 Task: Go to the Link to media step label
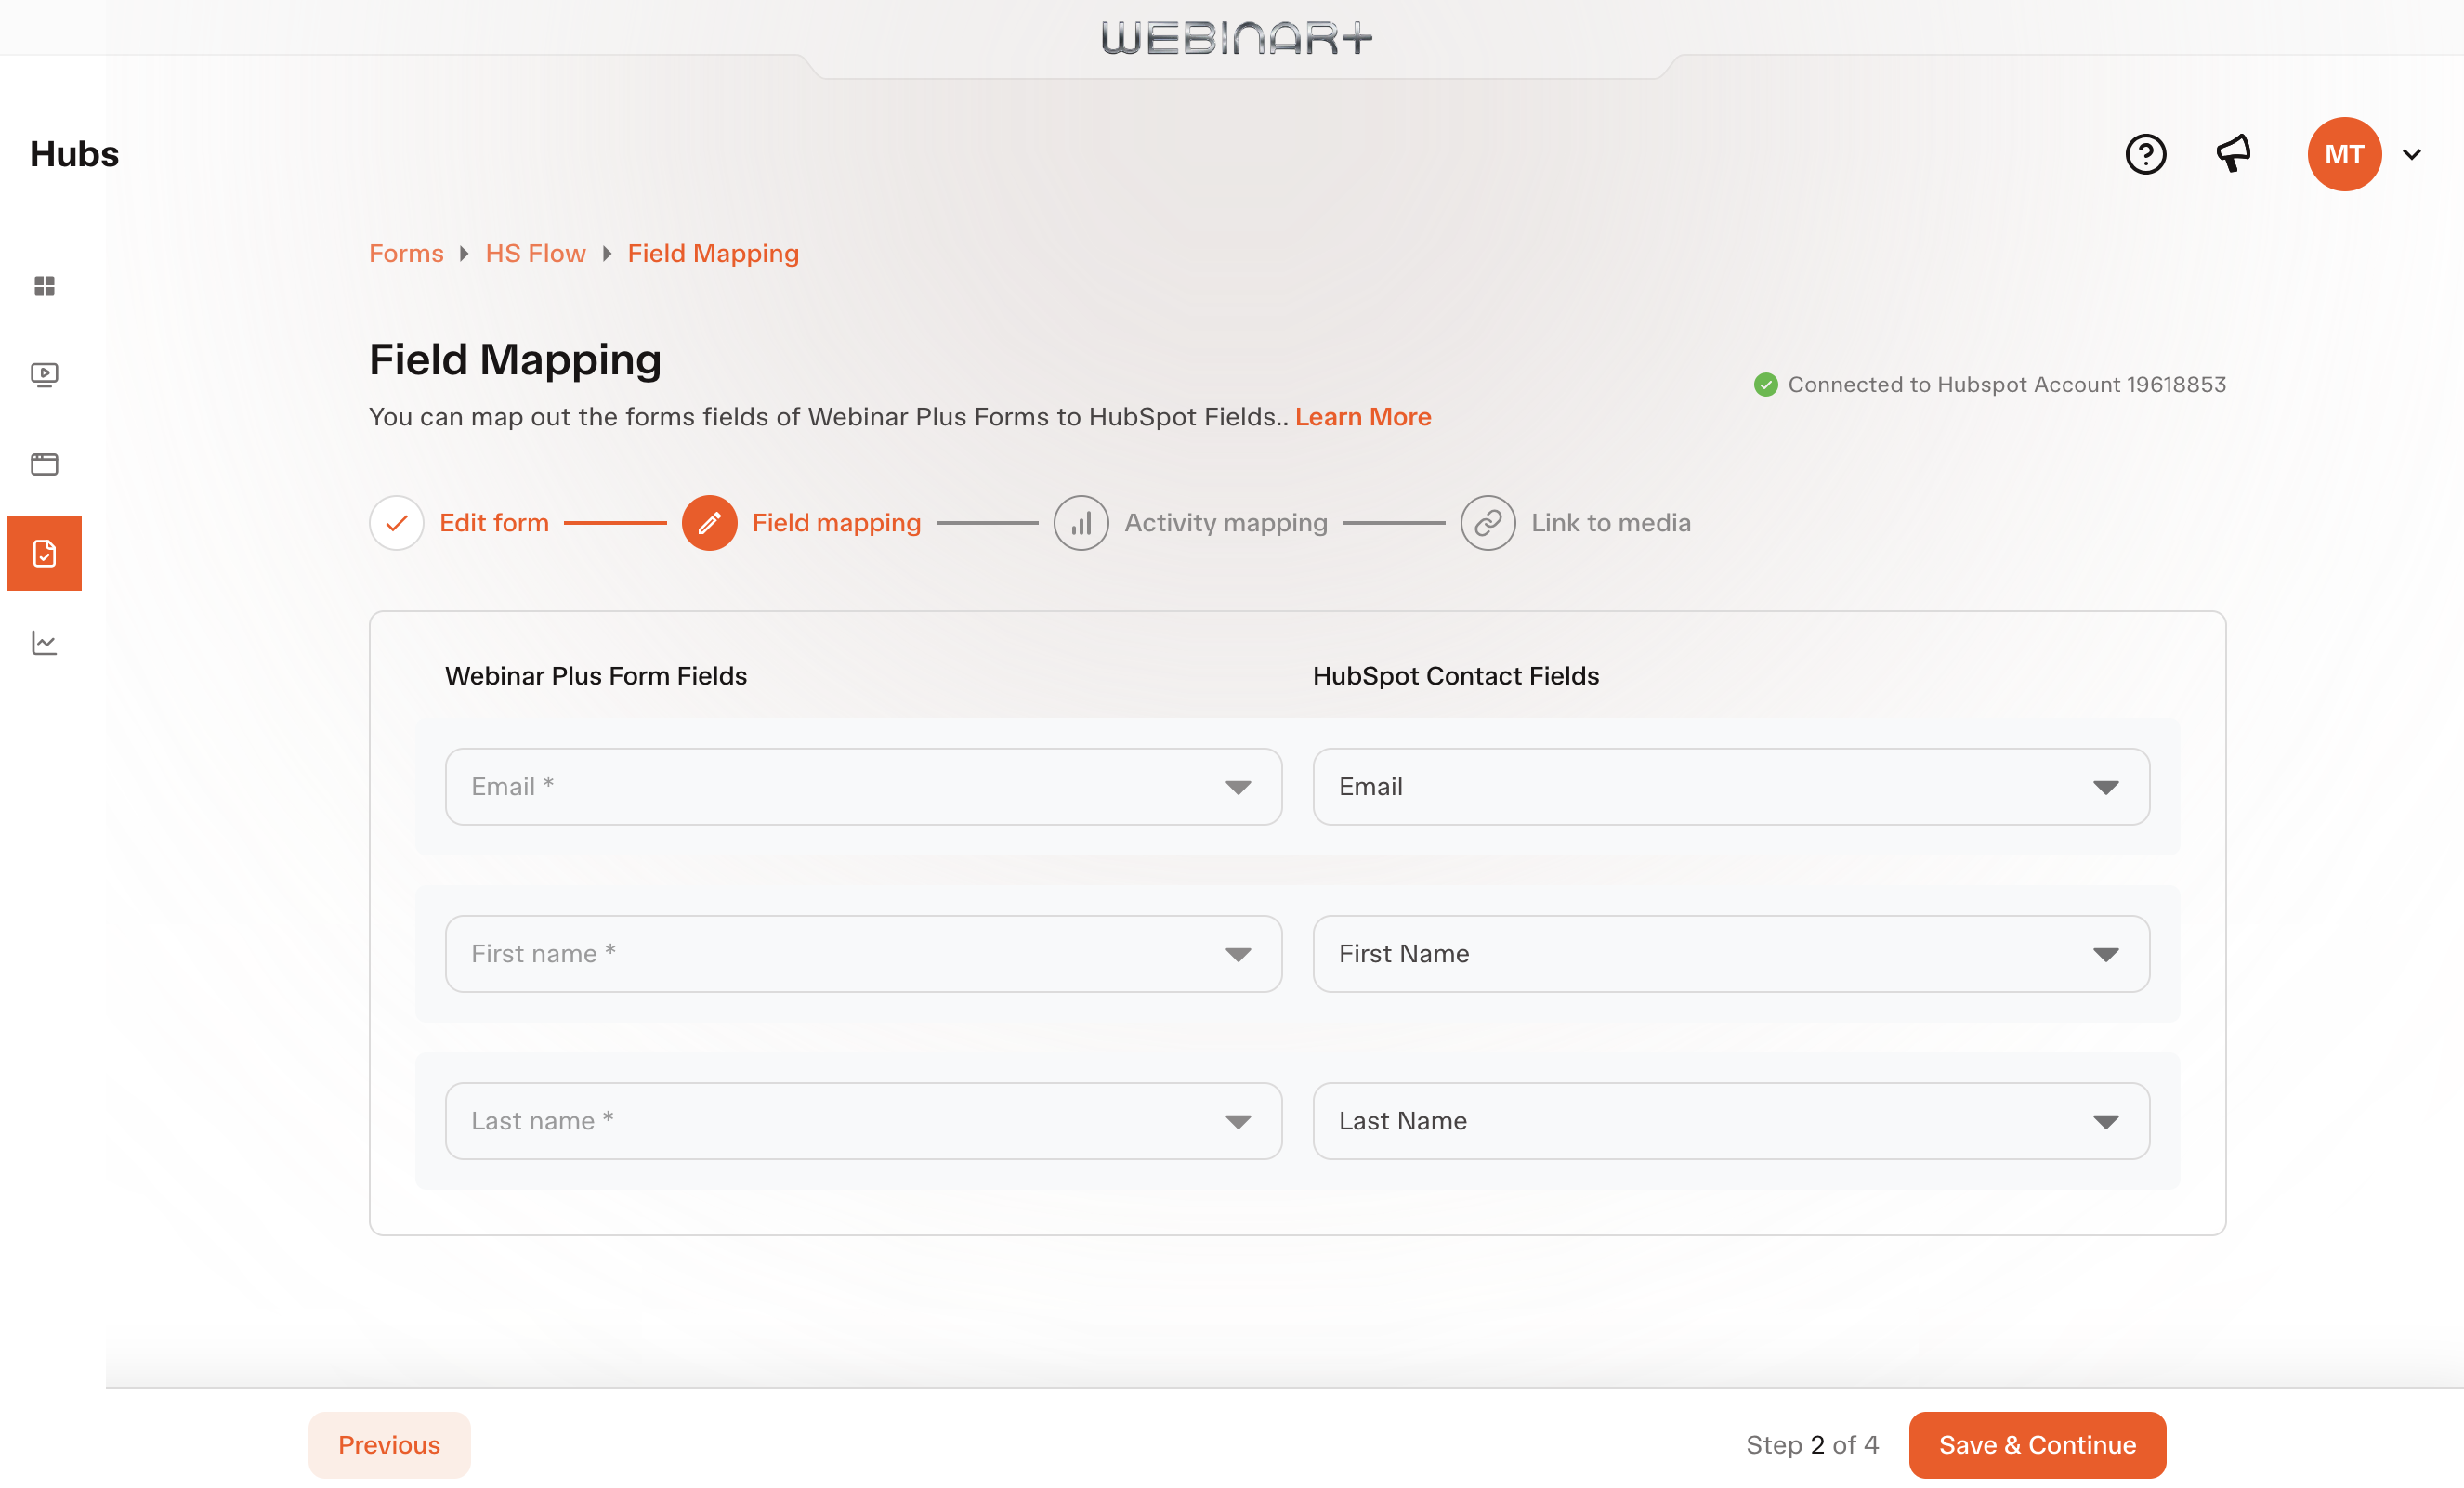coord(1611,523)
